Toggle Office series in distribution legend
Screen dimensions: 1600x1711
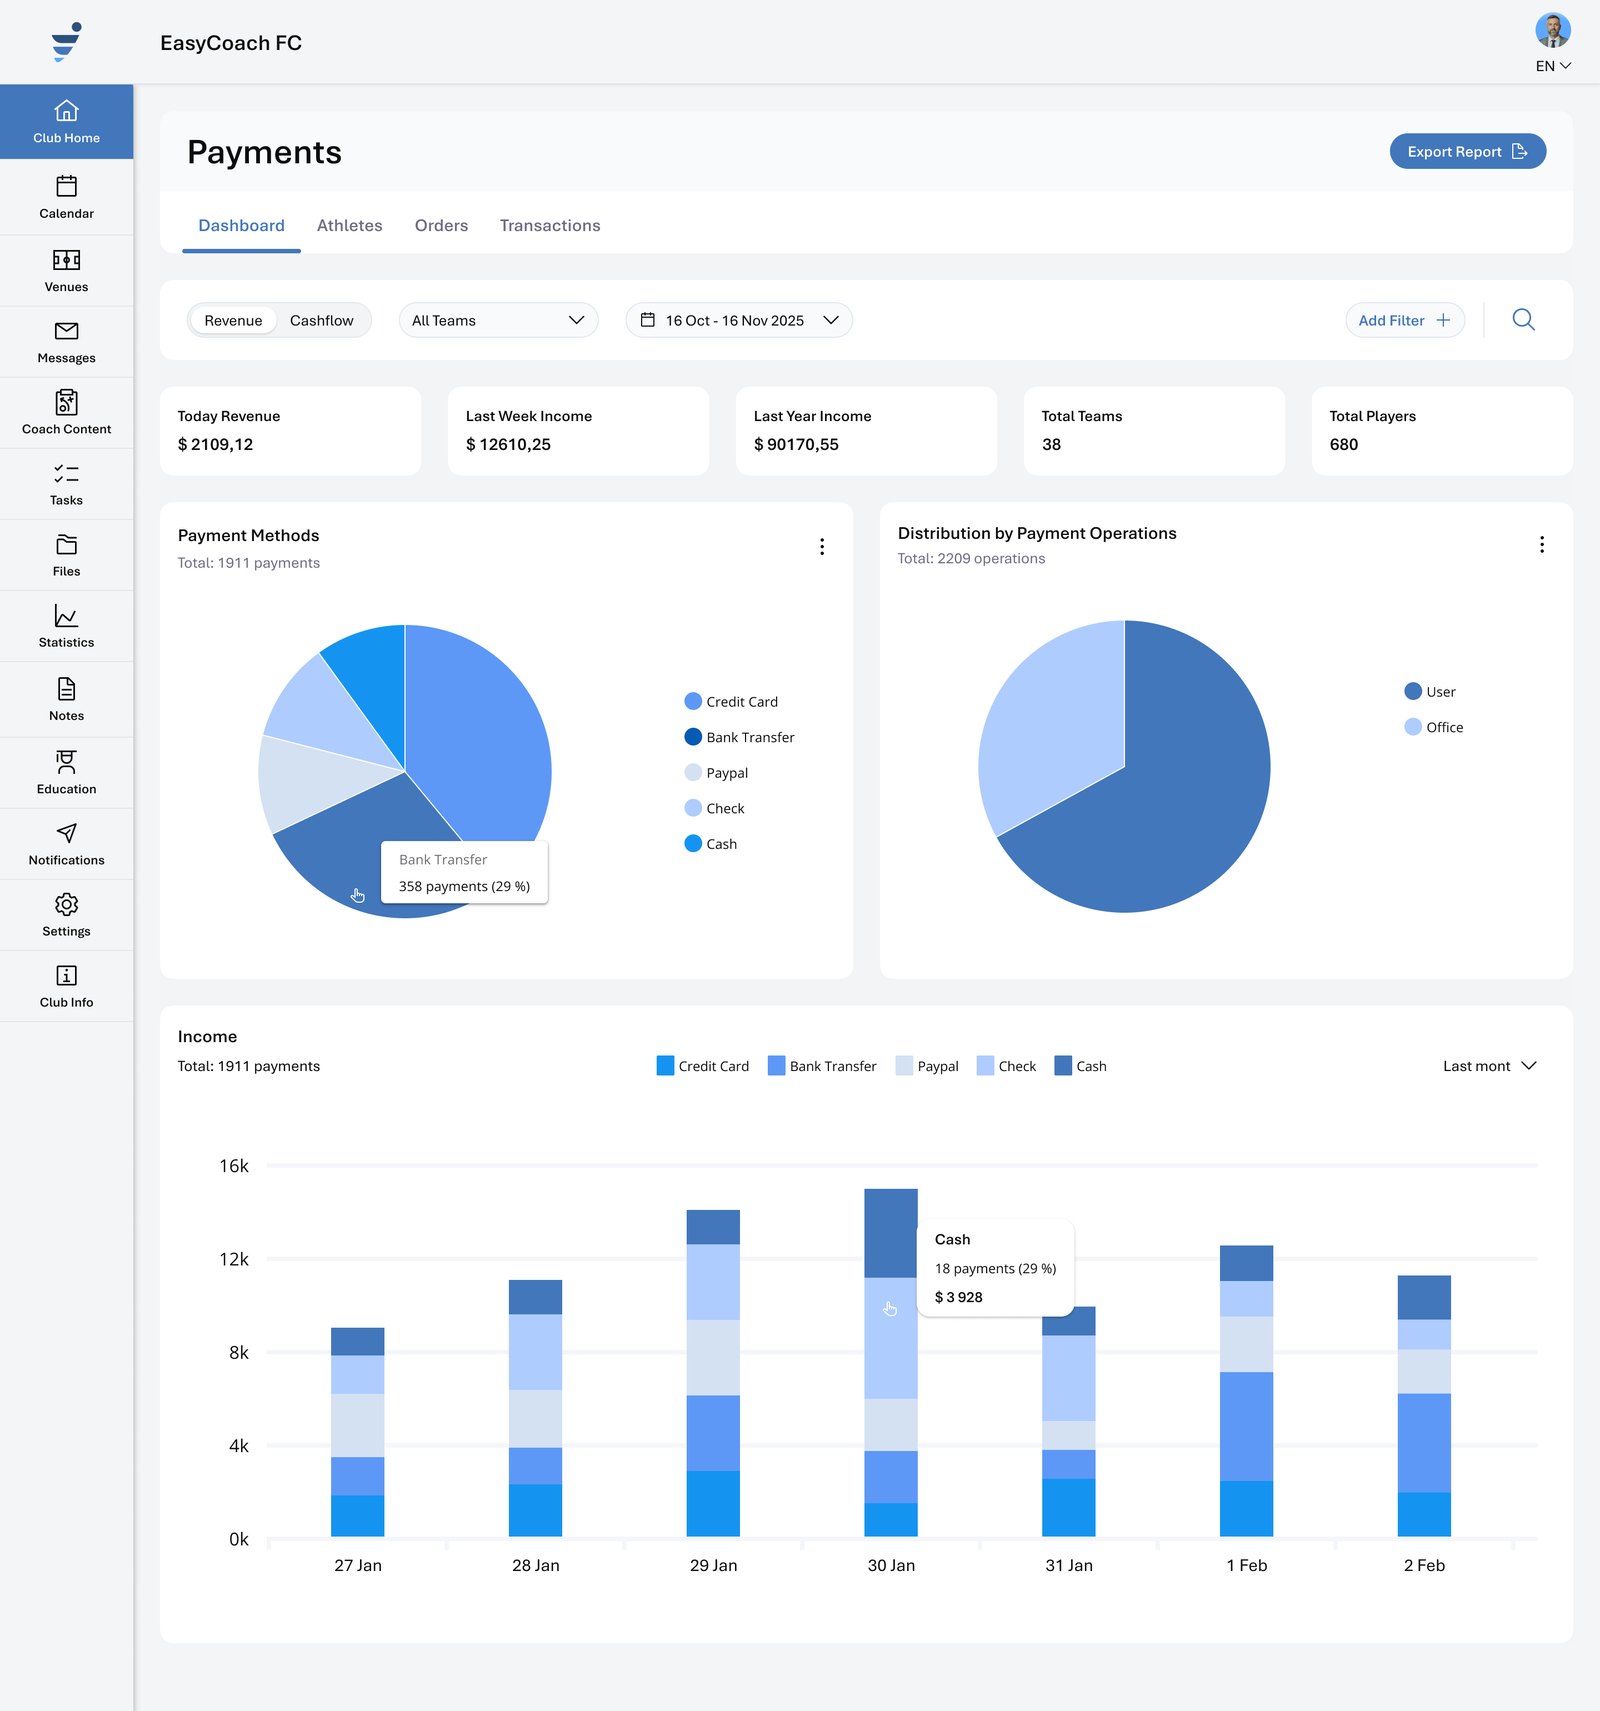tap(1433, 727)
